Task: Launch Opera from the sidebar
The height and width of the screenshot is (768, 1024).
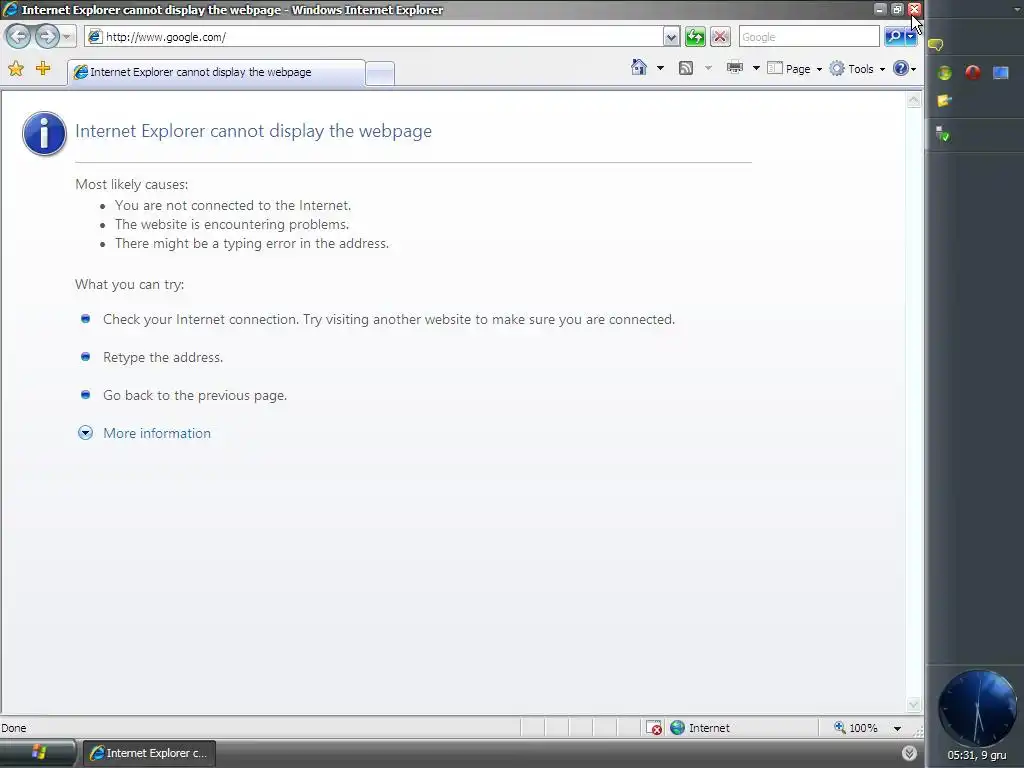Action: pos(972,72)
